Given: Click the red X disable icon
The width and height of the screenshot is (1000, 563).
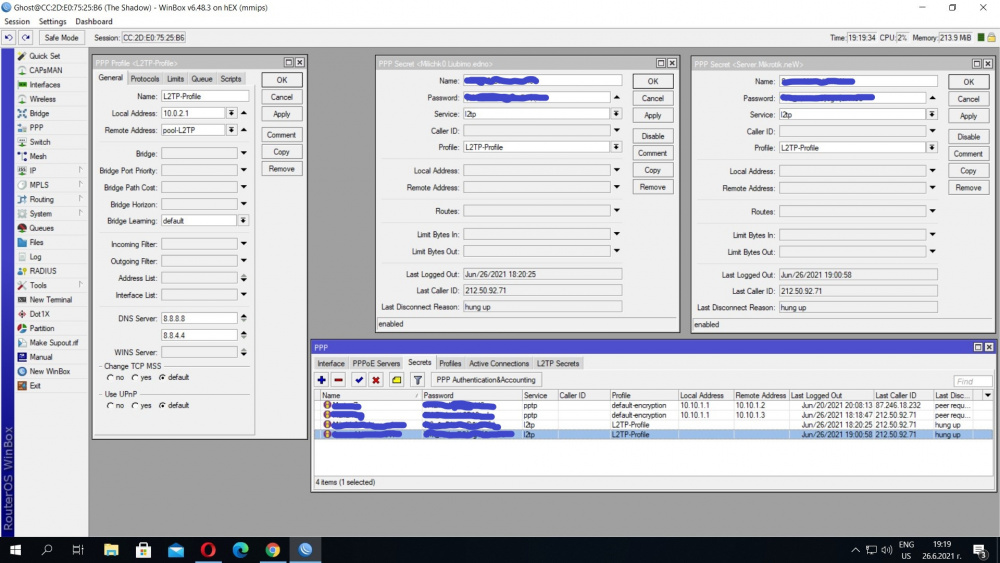Looking at the screenshot, I should tap(376, 380).
